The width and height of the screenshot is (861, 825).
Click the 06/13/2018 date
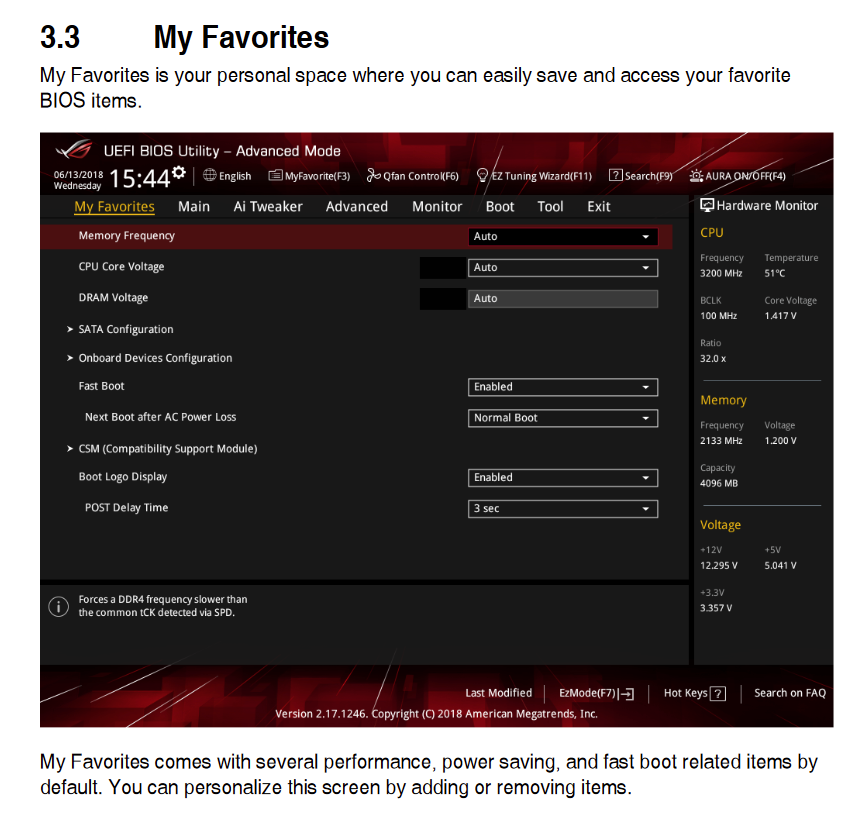click(x=79, y=174)
